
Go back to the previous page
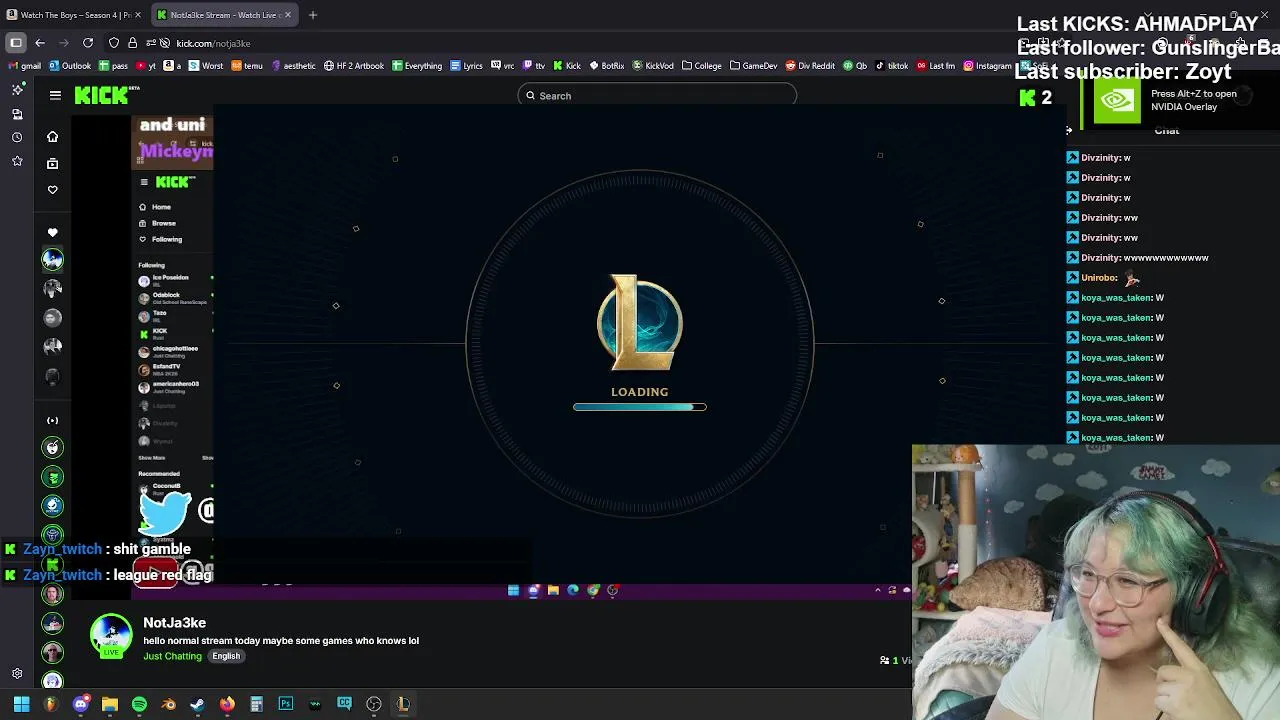pyautogui.click(x=40, y=43)
